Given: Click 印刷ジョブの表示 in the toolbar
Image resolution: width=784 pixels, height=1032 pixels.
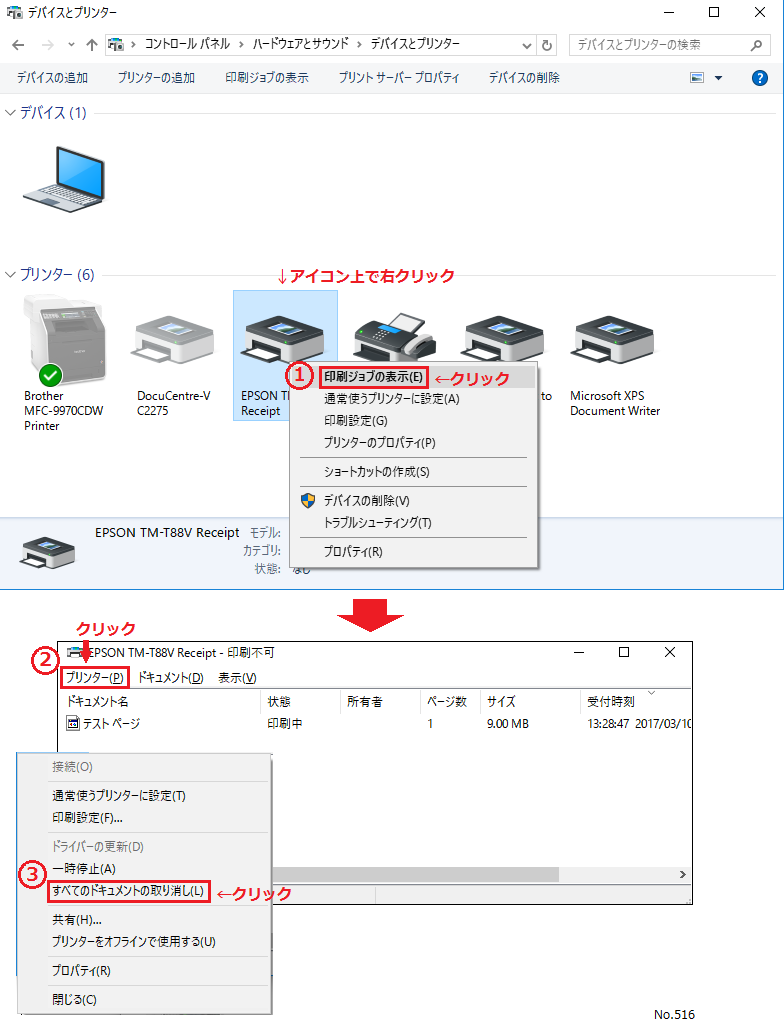Looking at the screenshot, I should point(267,78).
